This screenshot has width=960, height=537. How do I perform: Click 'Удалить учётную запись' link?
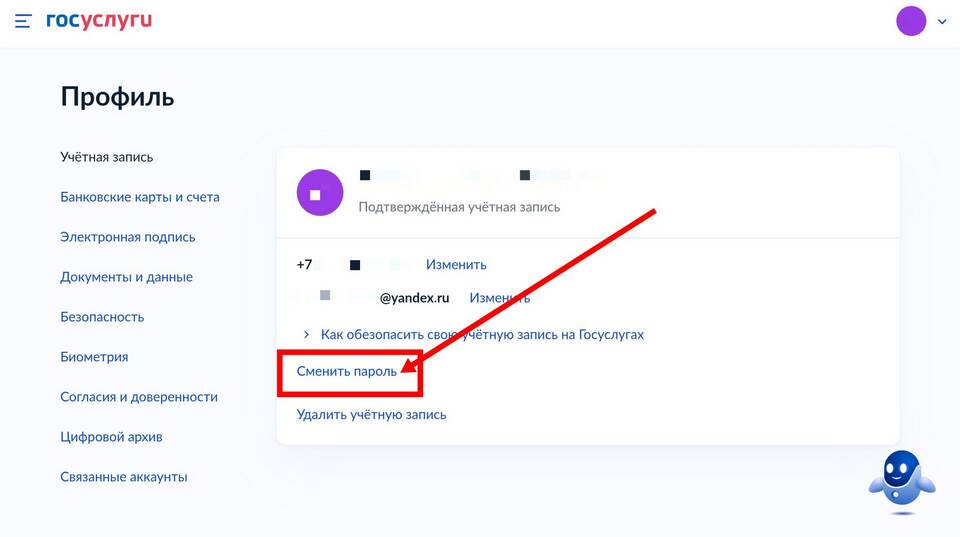click(371, 414)
